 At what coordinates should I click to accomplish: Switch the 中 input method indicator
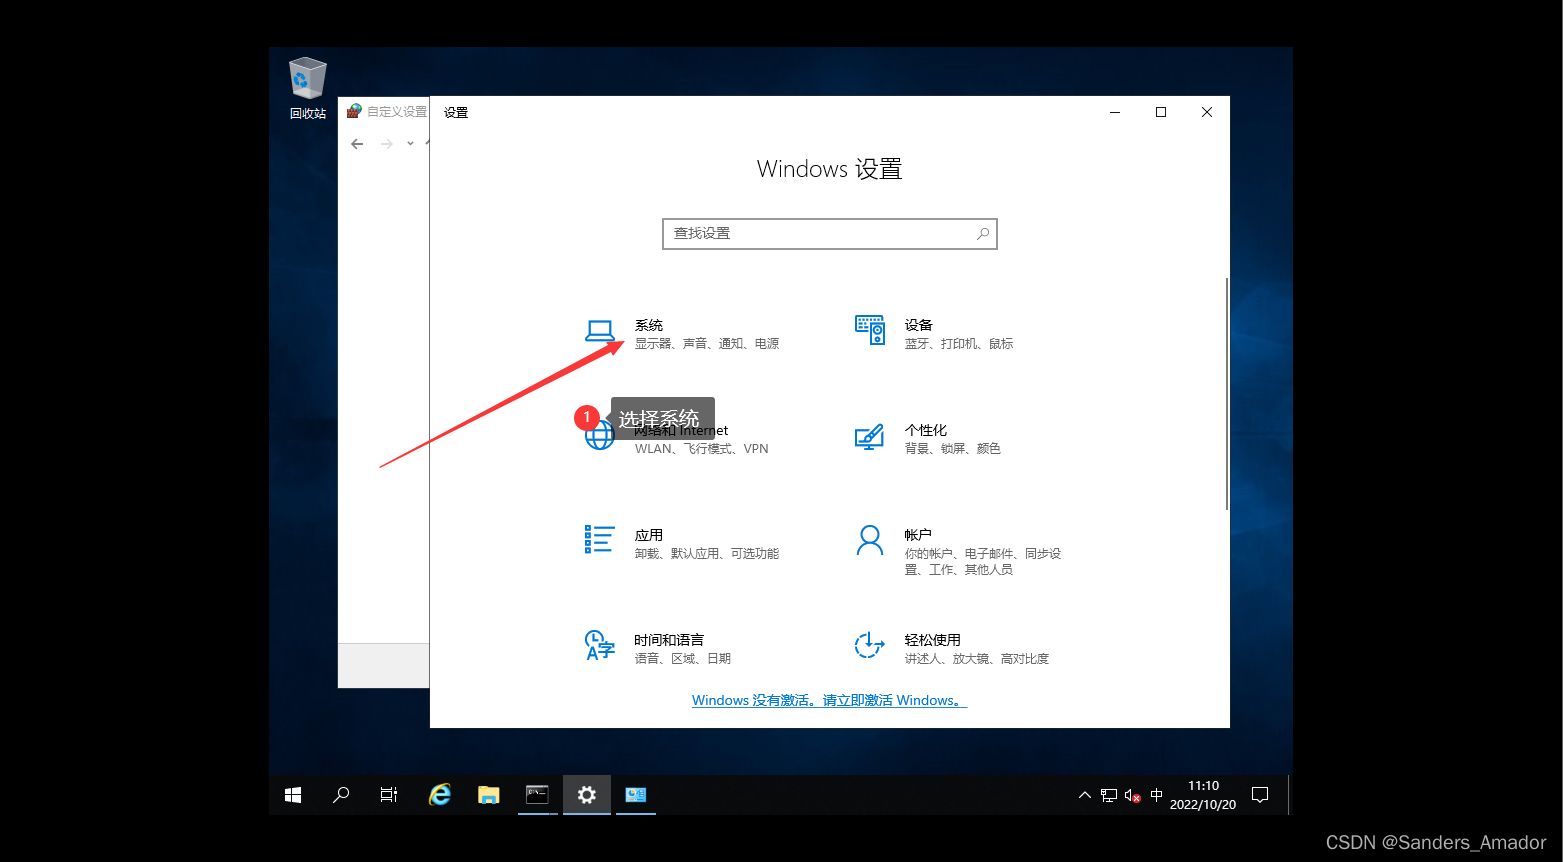pyautogui.click(x=1156, y=794)
